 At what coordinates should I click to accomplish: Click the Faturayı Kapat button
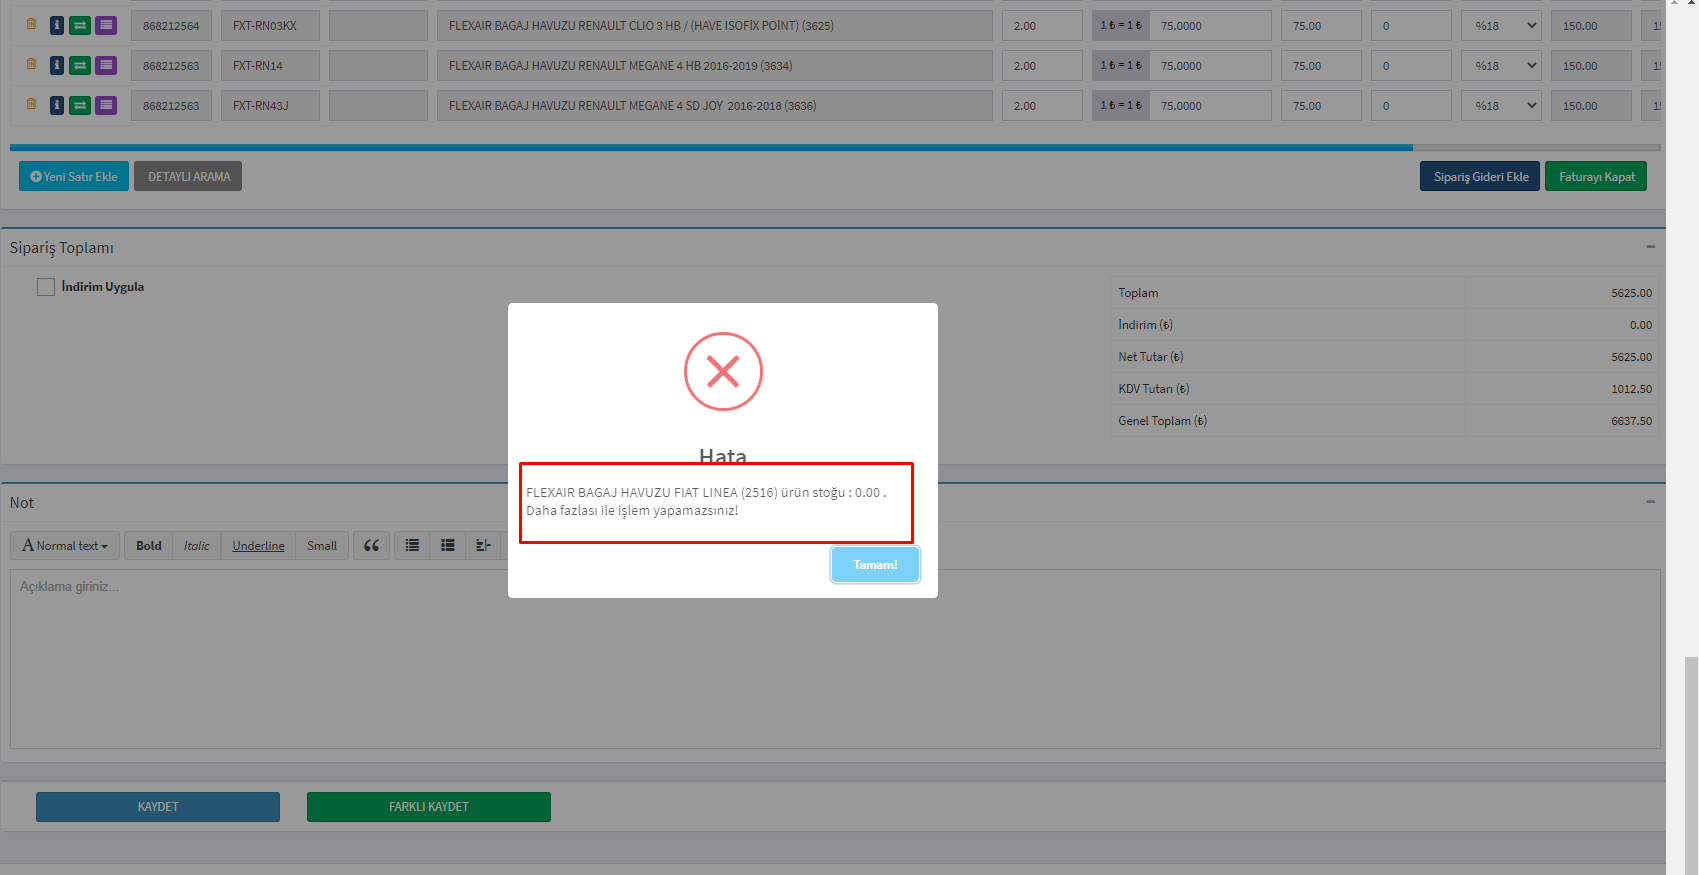coord(1595,177)
